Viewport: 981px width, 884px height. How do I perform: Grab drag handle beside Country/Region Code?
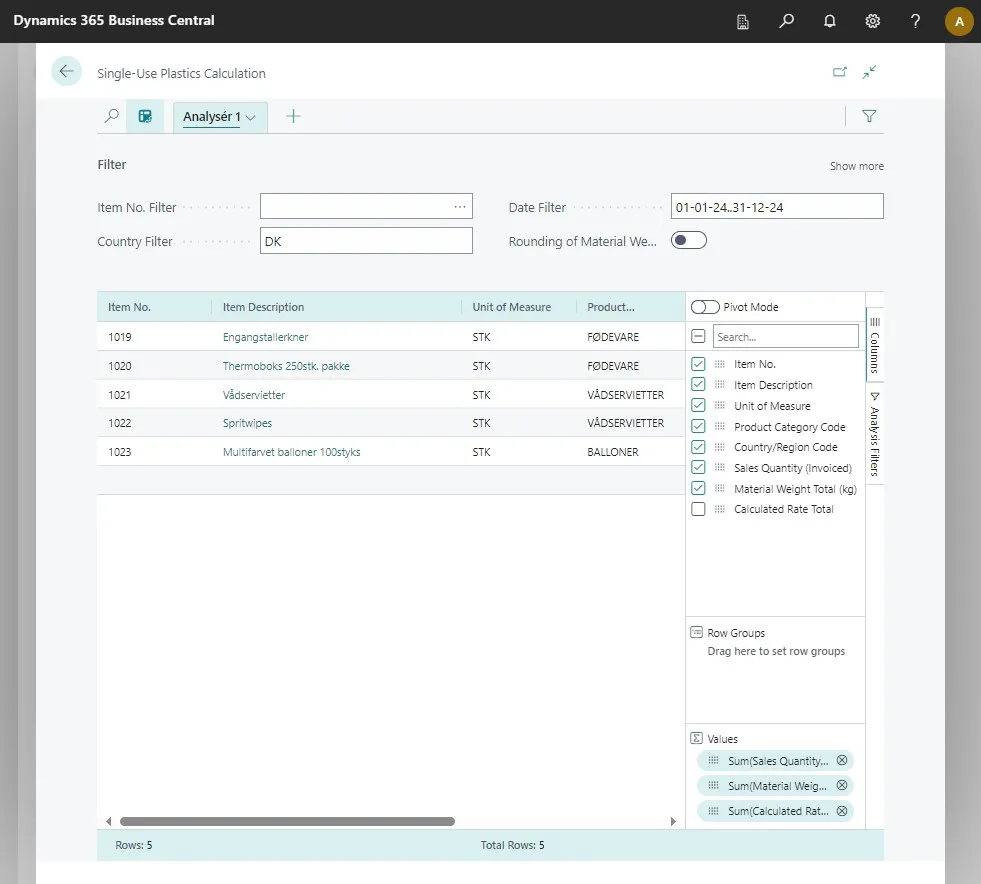coord(719,447)
